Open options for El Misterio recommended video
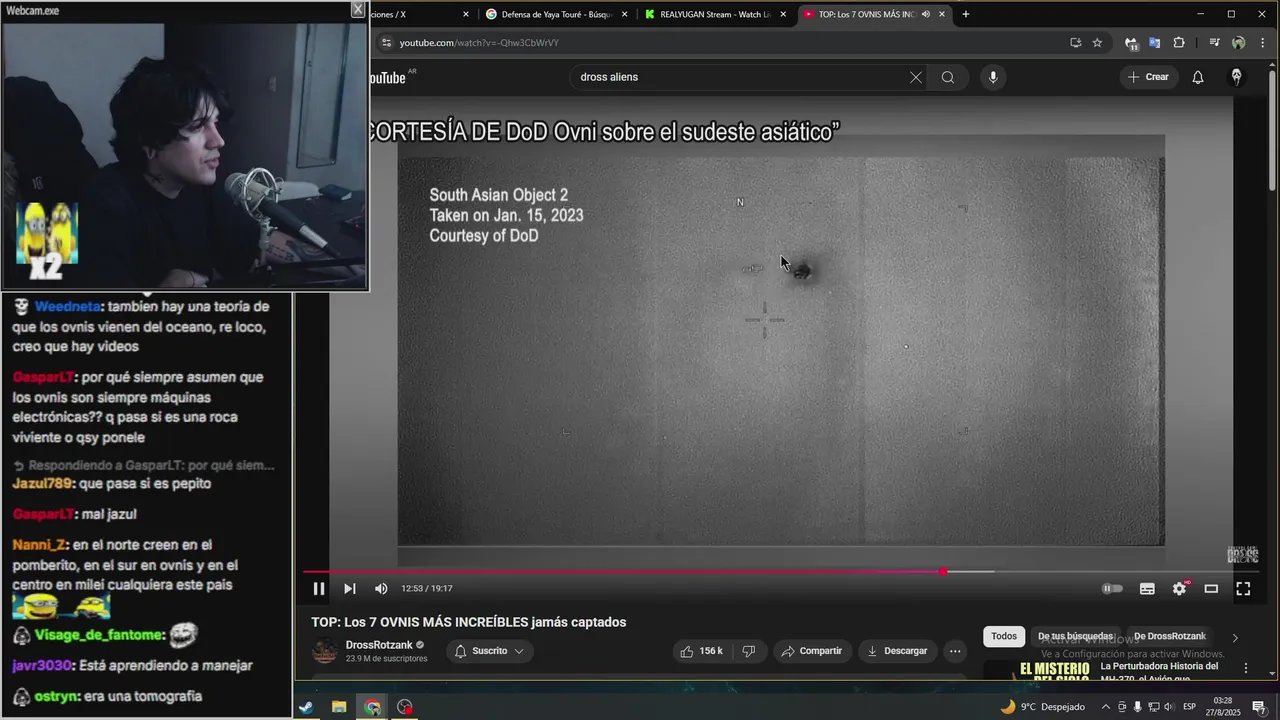Image resolution: width=1280 pixels, height=720 pixels. (1246, 668)
